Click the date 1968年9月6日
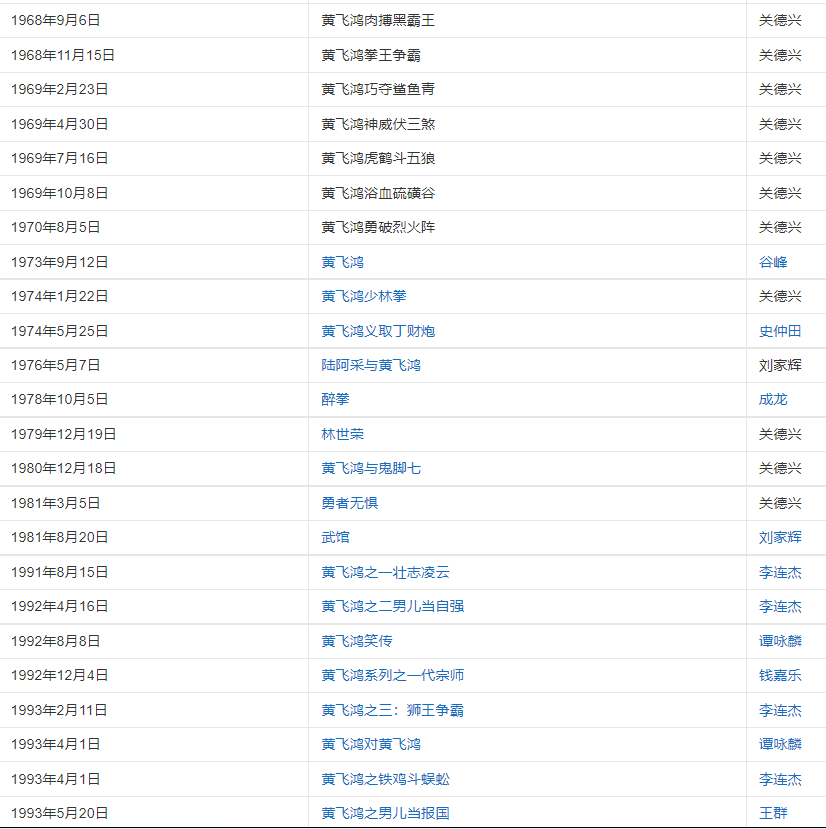The image size is (826, 829). [x=56, y=21]
